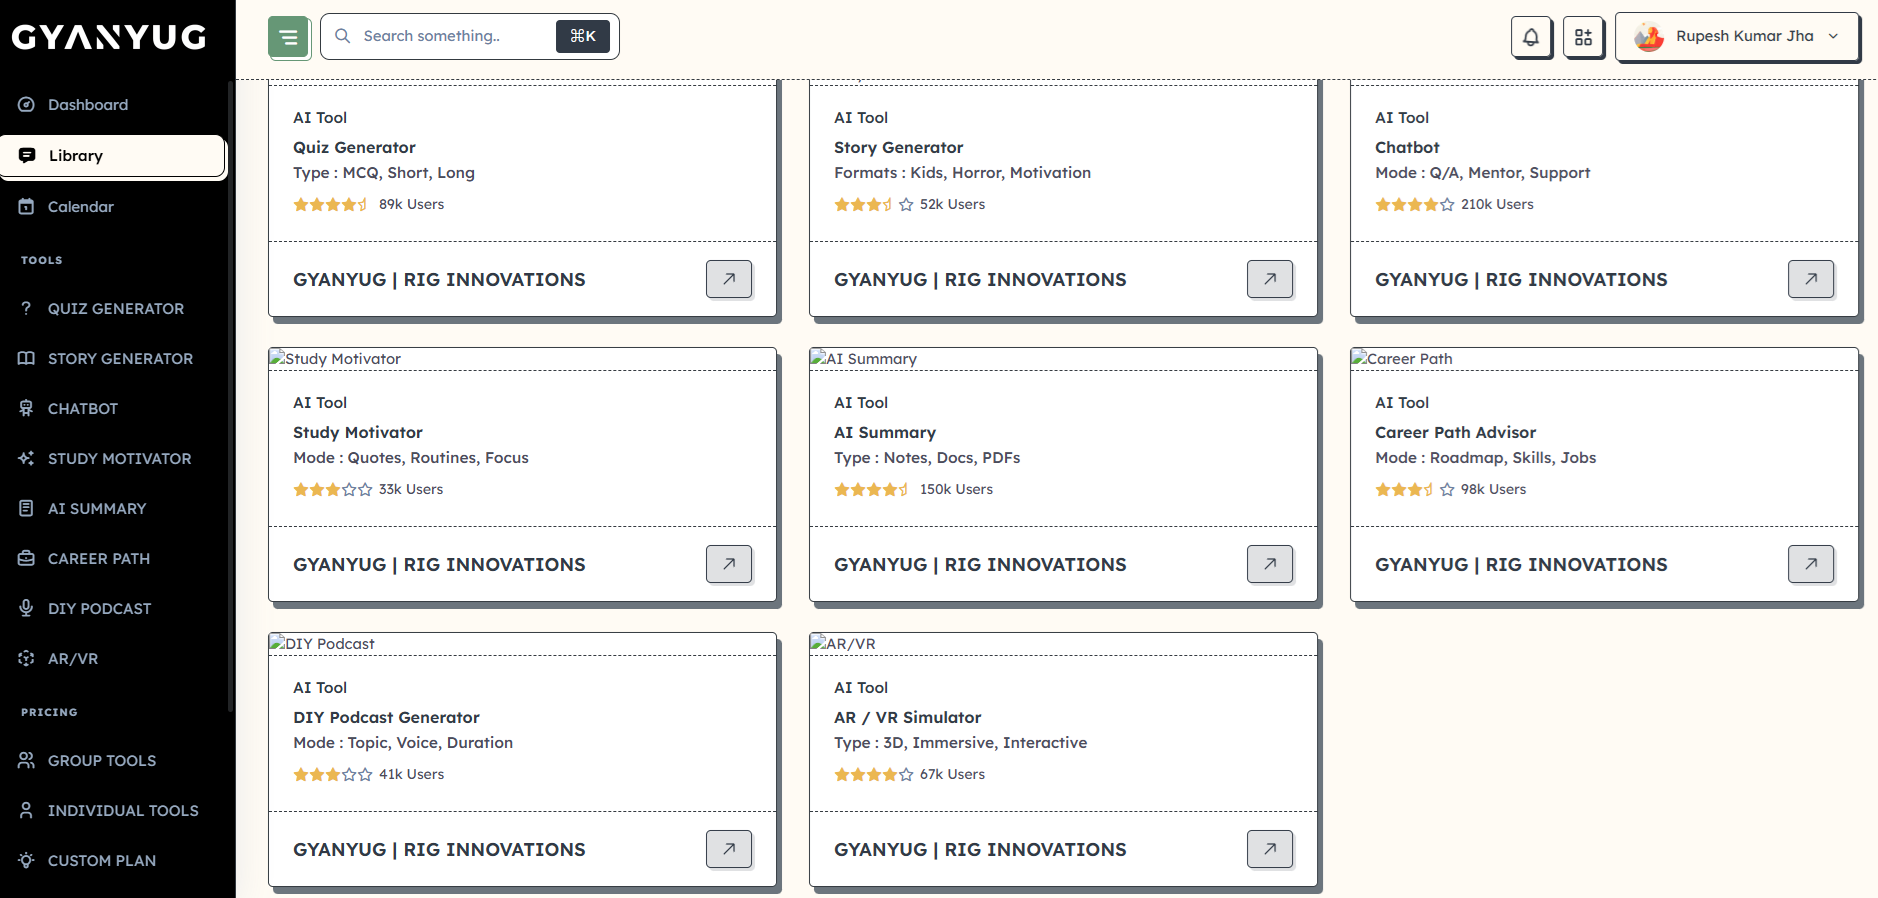
Task: Open the Career Path Advisor card arrow button
Action: coord(1810,564)
